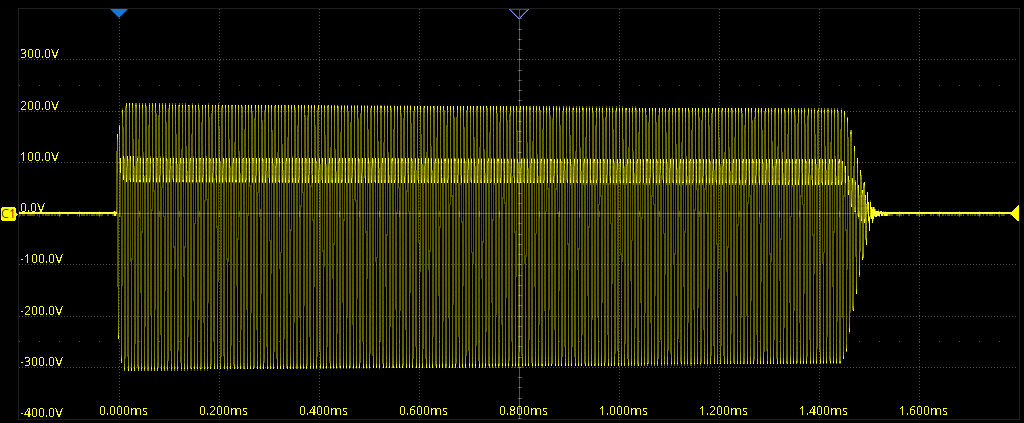Click the 0.400ms time axis label
The height and width of the screenshot is (423, 1024).
pyautogui.click(x=323, y=411)
